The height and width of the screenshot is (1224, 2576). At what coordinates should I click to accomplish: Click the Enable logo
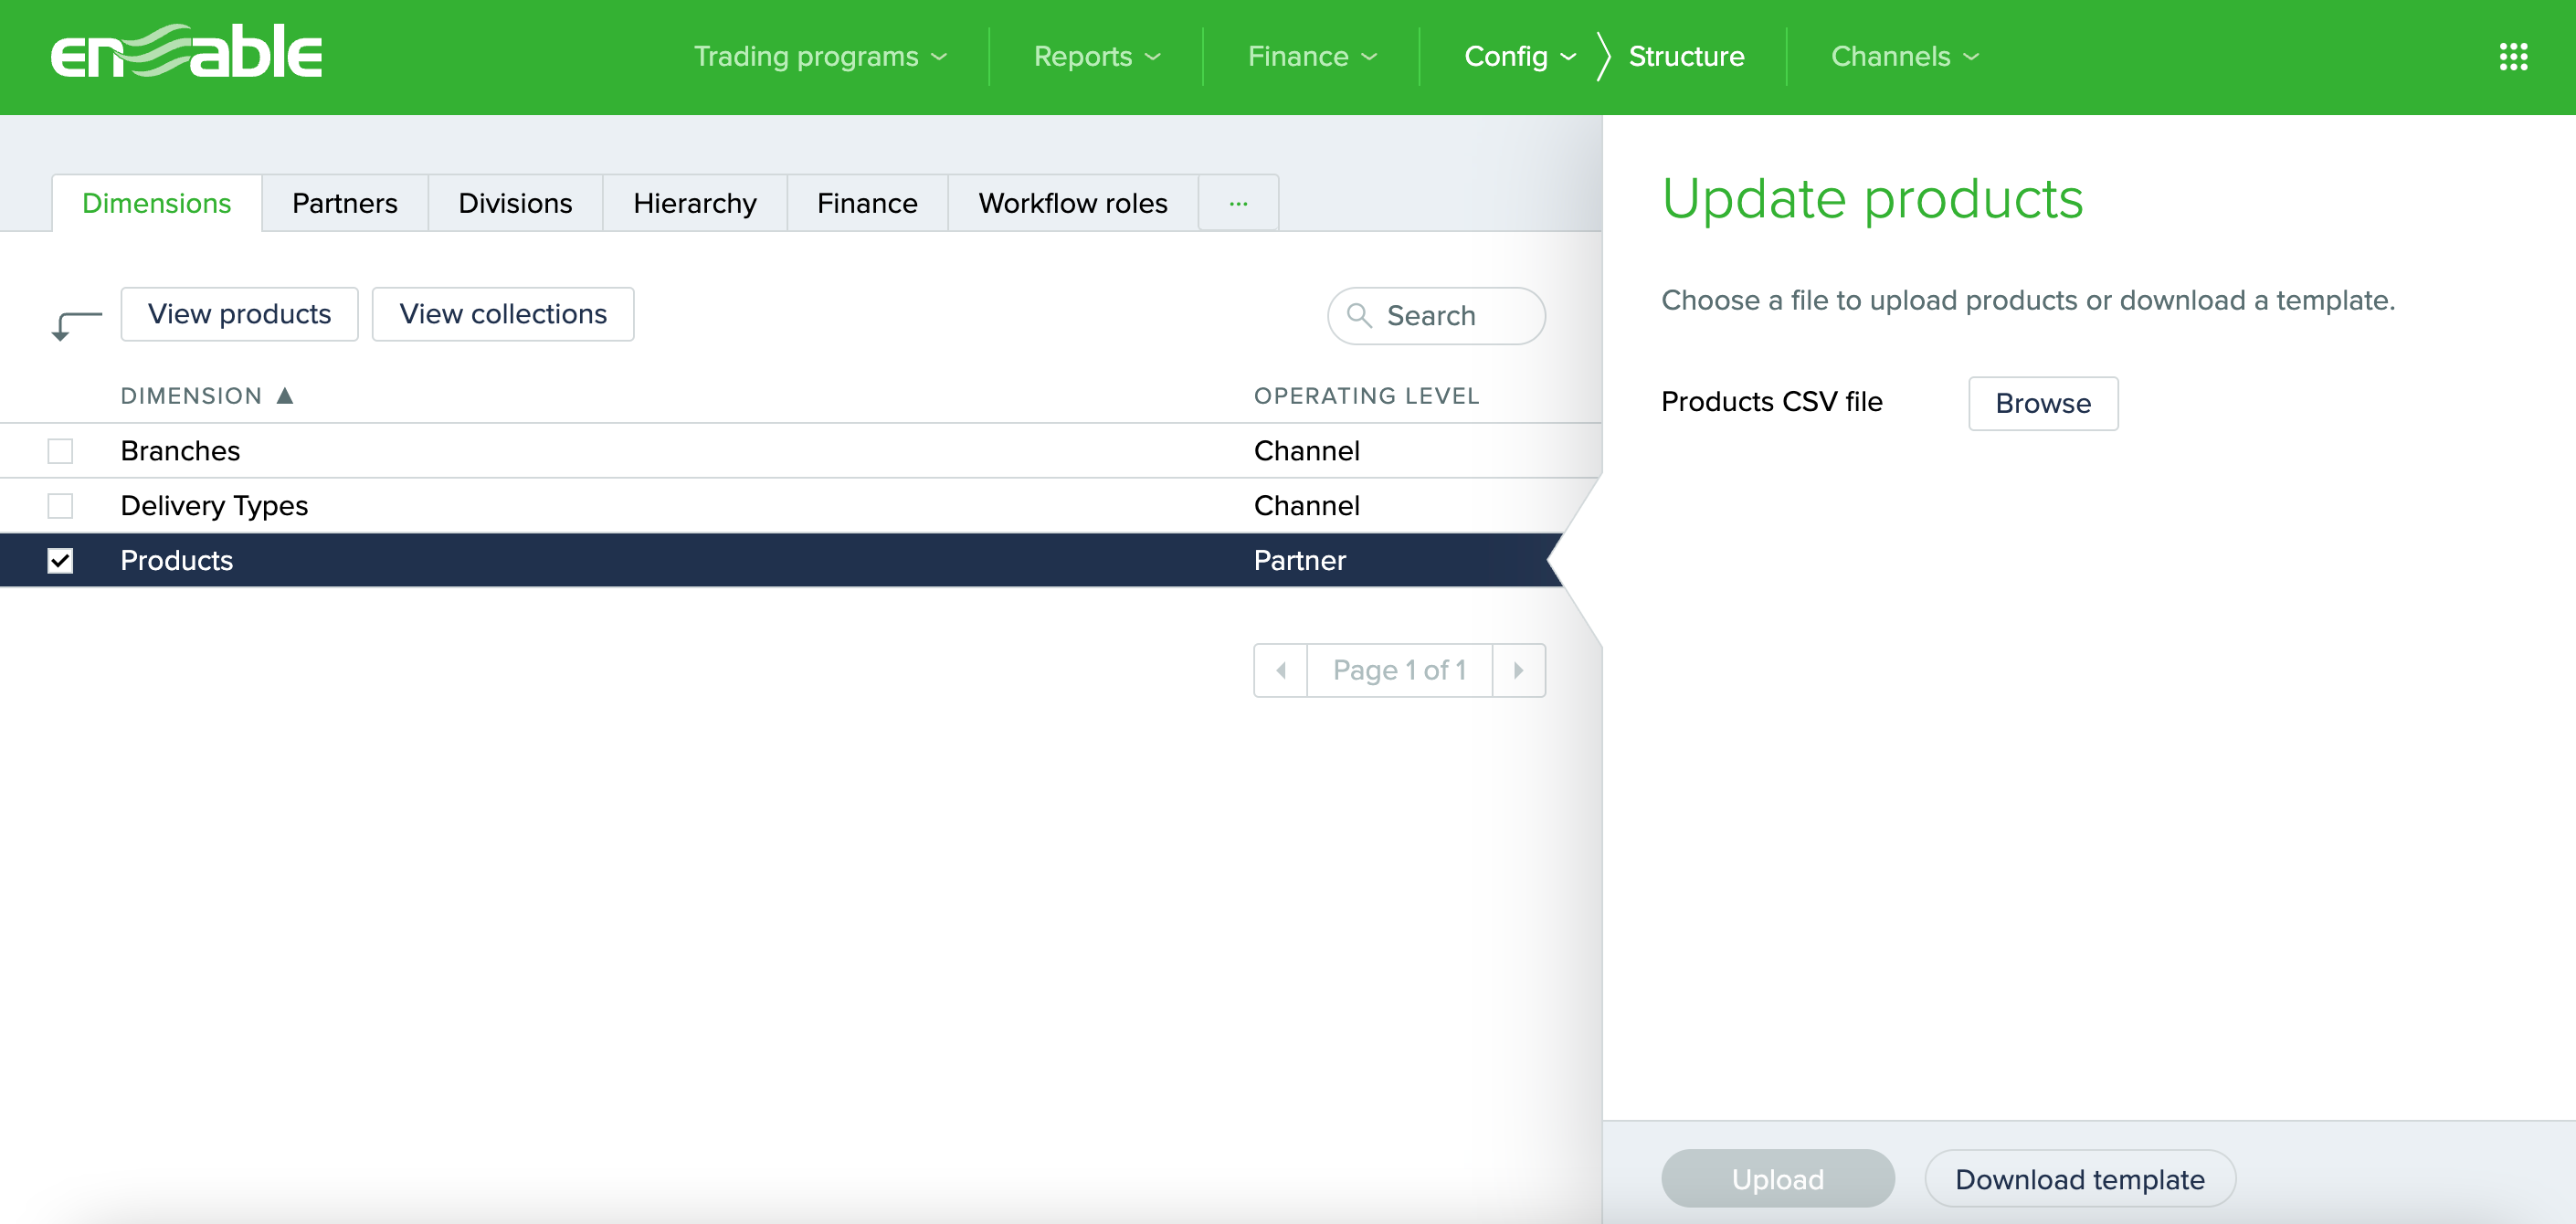click(x=186, y=52)
